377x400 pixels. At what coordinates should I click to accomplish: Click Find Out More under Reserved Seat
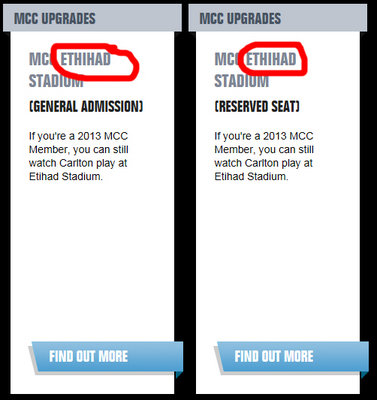pyautogui.click(x=292, y=356)
